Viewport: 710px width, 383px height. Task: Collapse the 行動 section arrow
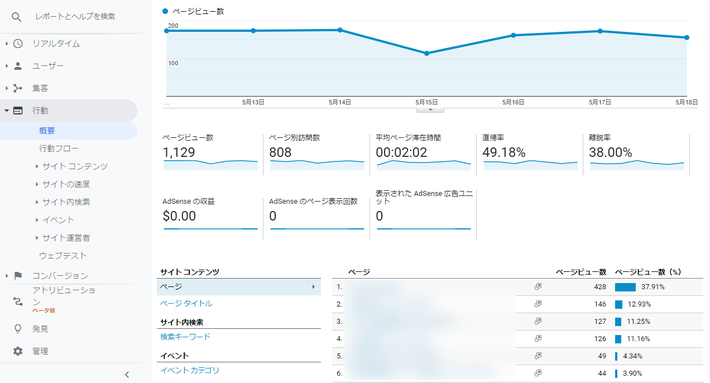pos(6,110)
